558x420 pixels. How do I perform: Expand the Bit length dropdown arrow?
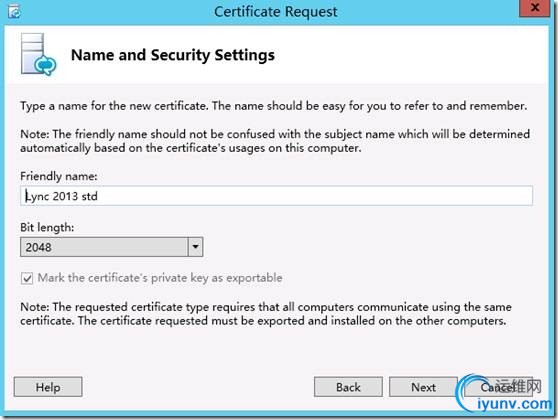click(195, 247)
